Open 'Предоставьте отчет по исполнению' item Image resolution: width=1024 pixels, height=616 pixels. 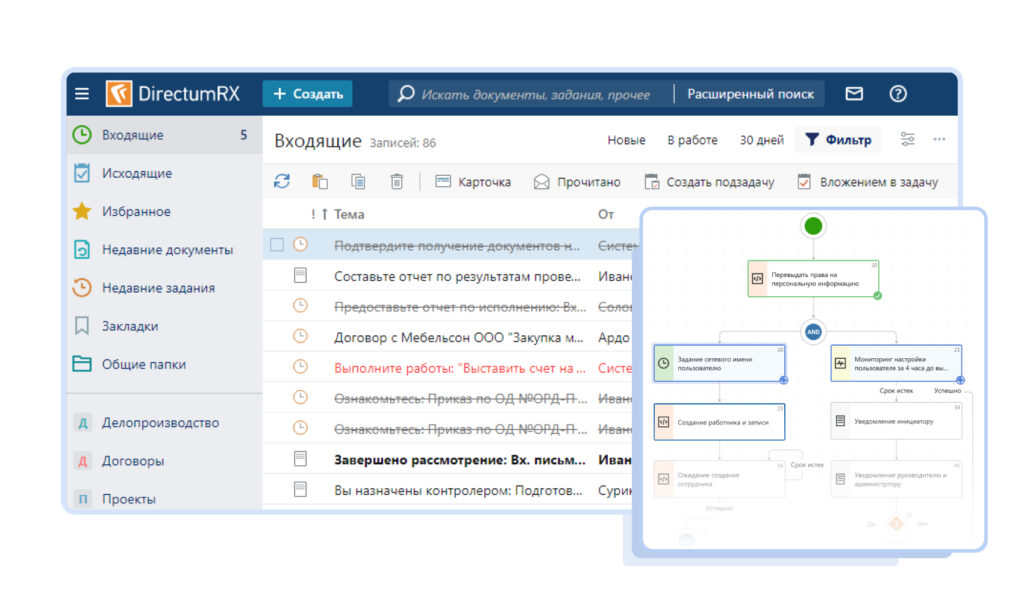460,307
